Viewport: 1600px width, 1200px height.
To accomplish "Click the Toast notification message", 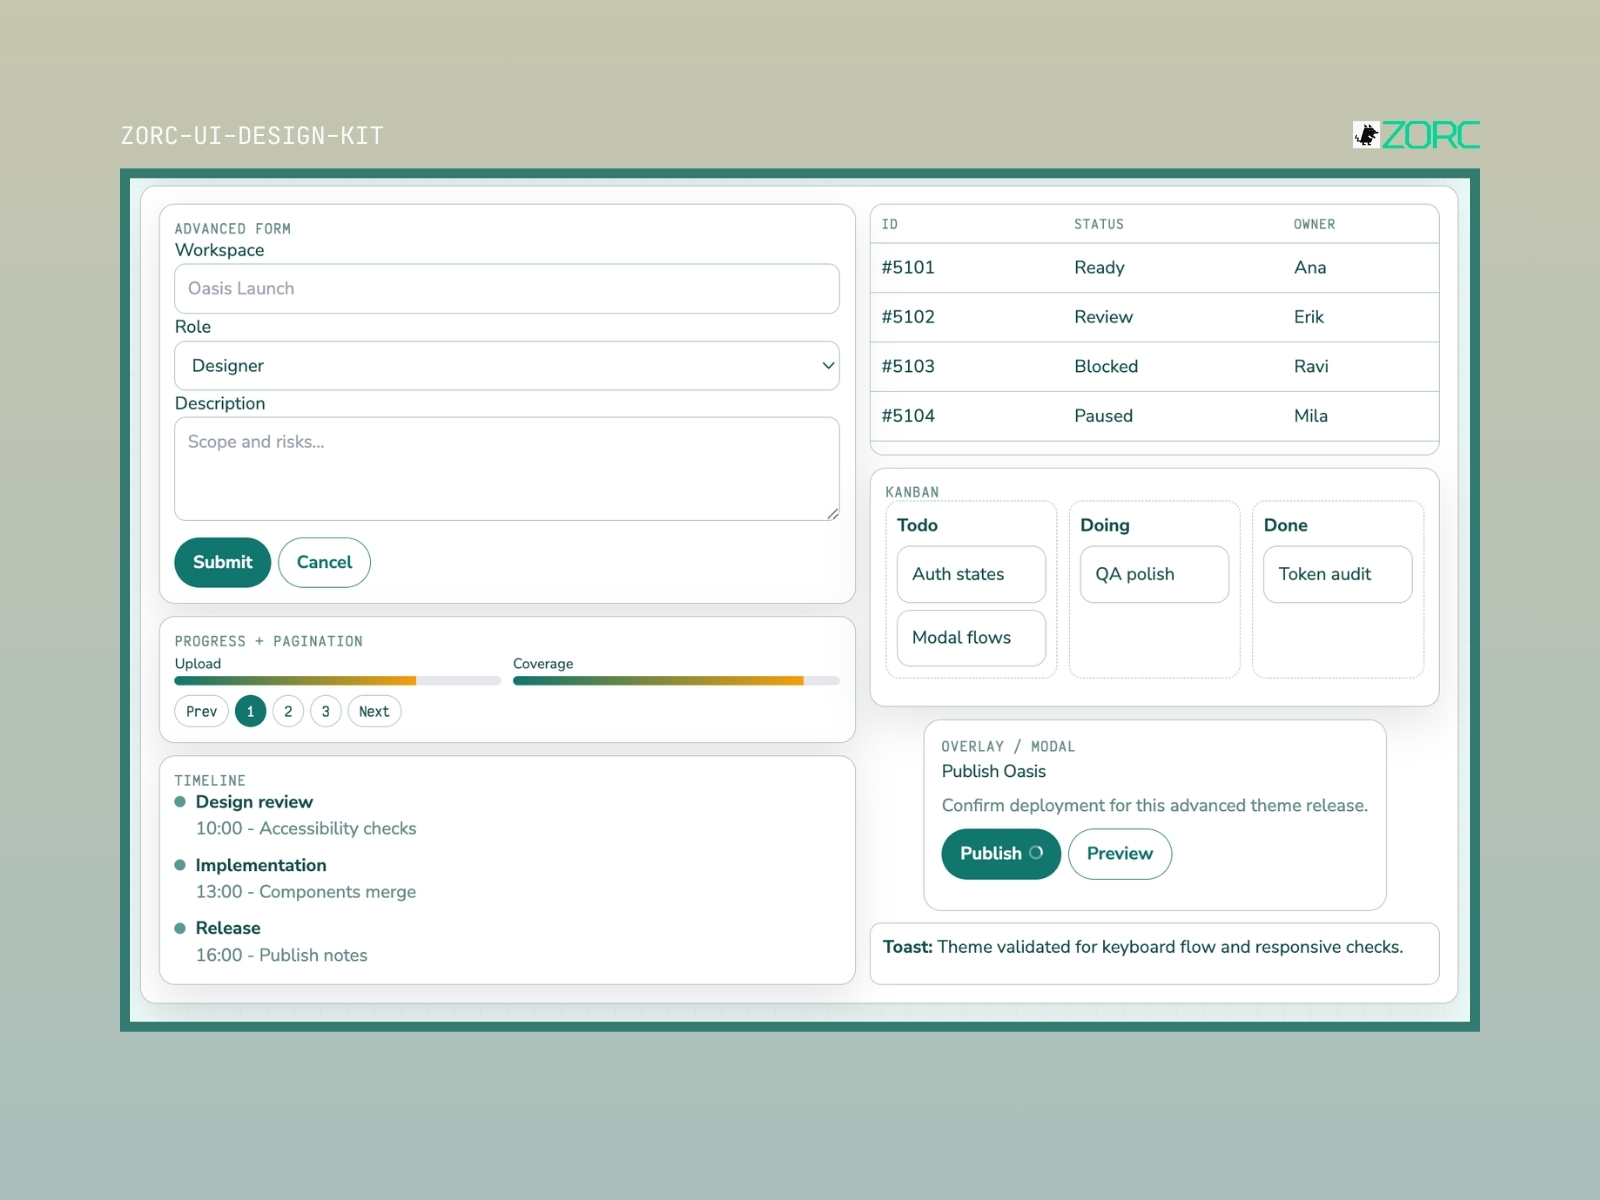I will [x=1155, y=953].
